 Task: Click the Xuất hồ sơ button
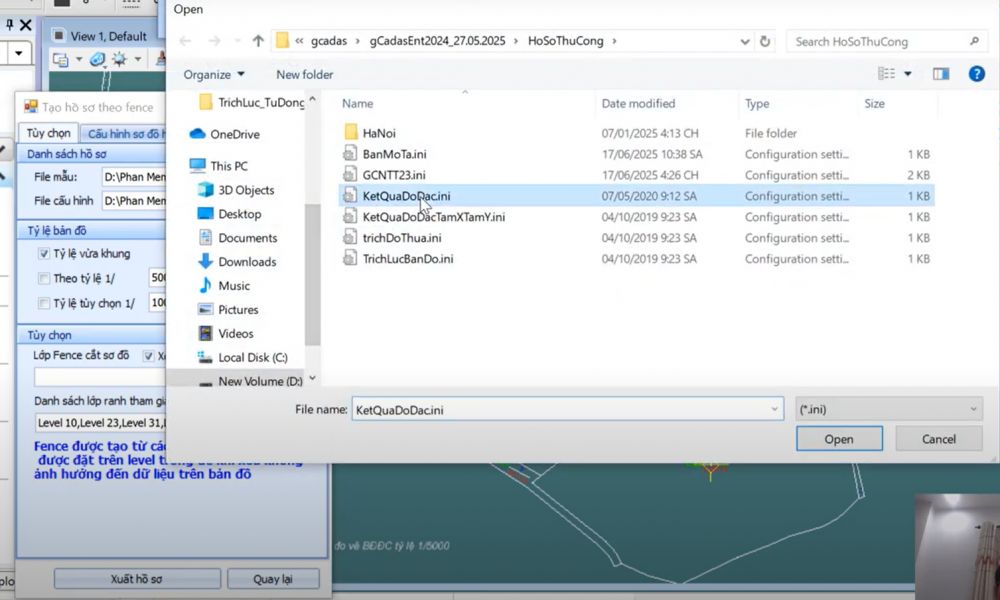136,579
